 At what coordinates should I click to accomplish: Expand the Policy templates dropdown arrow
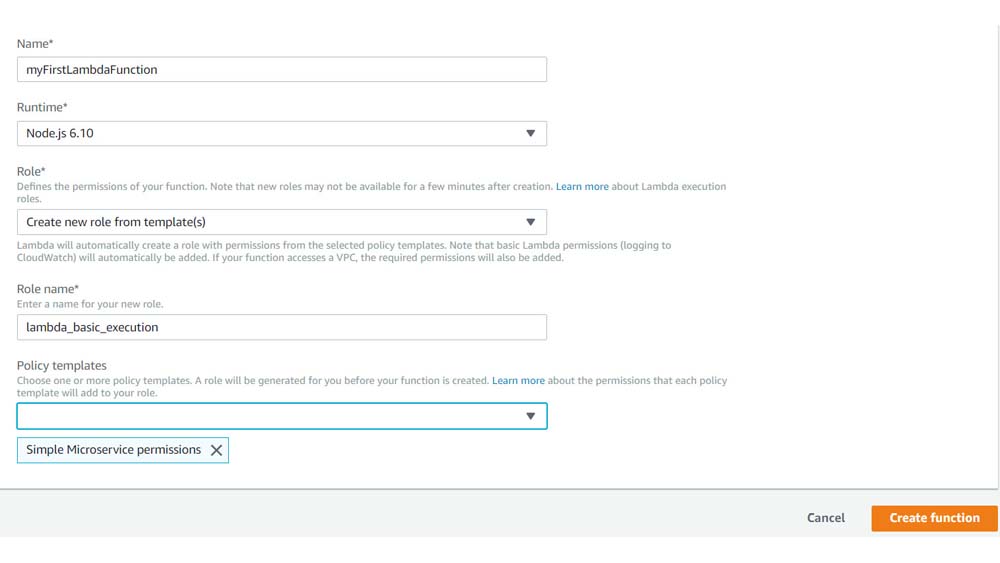click(x=531, y=416)
